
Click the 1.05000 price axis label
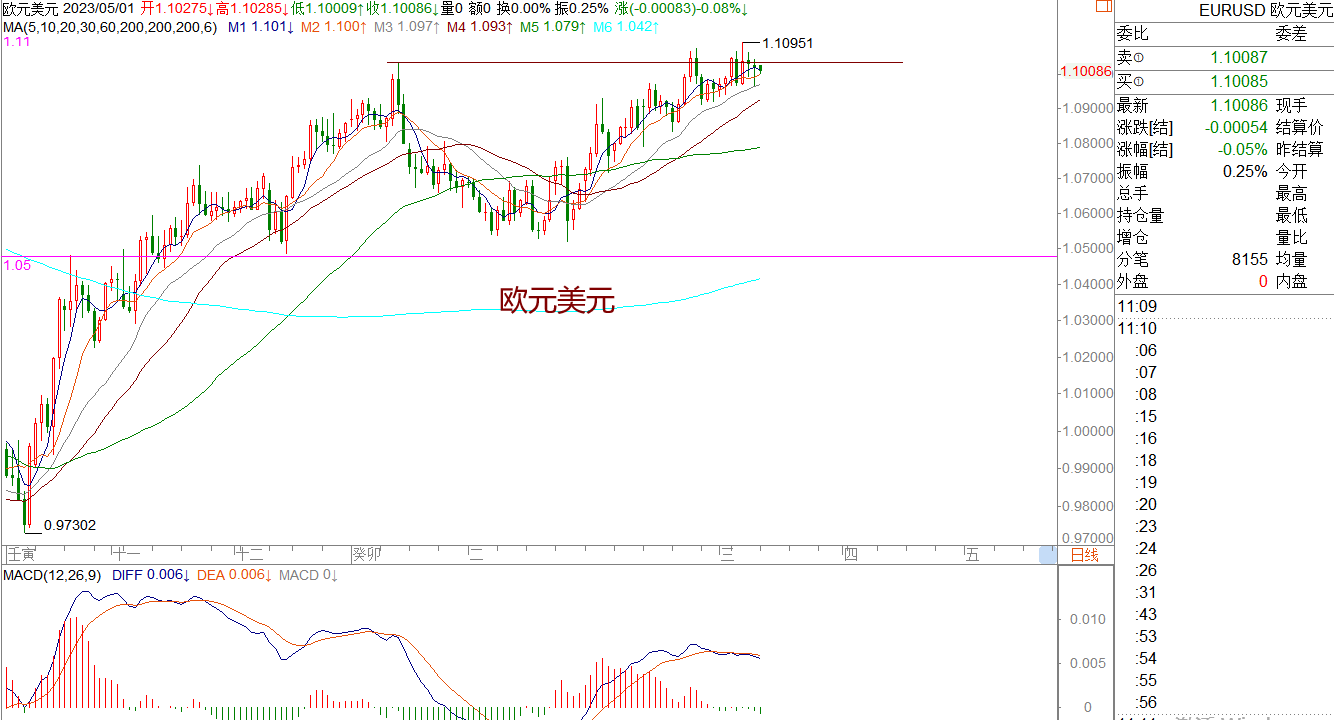[1087, 248]
